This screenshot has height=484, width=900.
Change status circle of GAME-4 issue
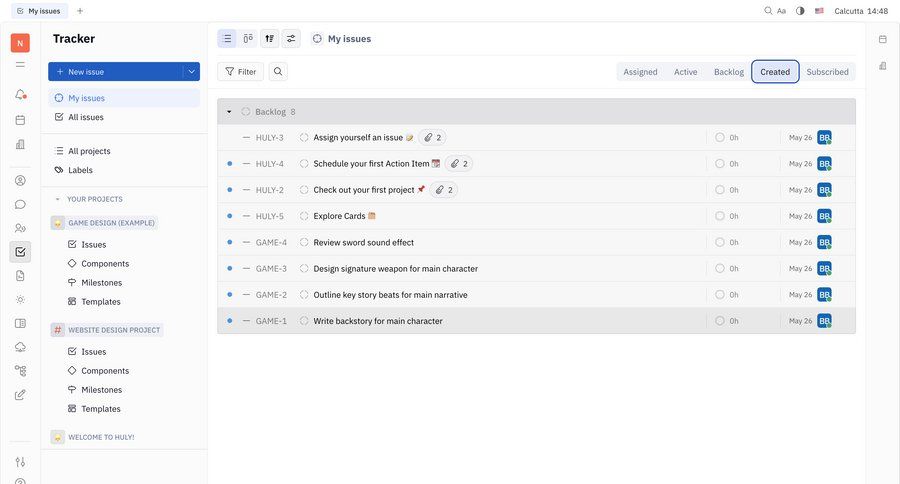pos(304,242)
